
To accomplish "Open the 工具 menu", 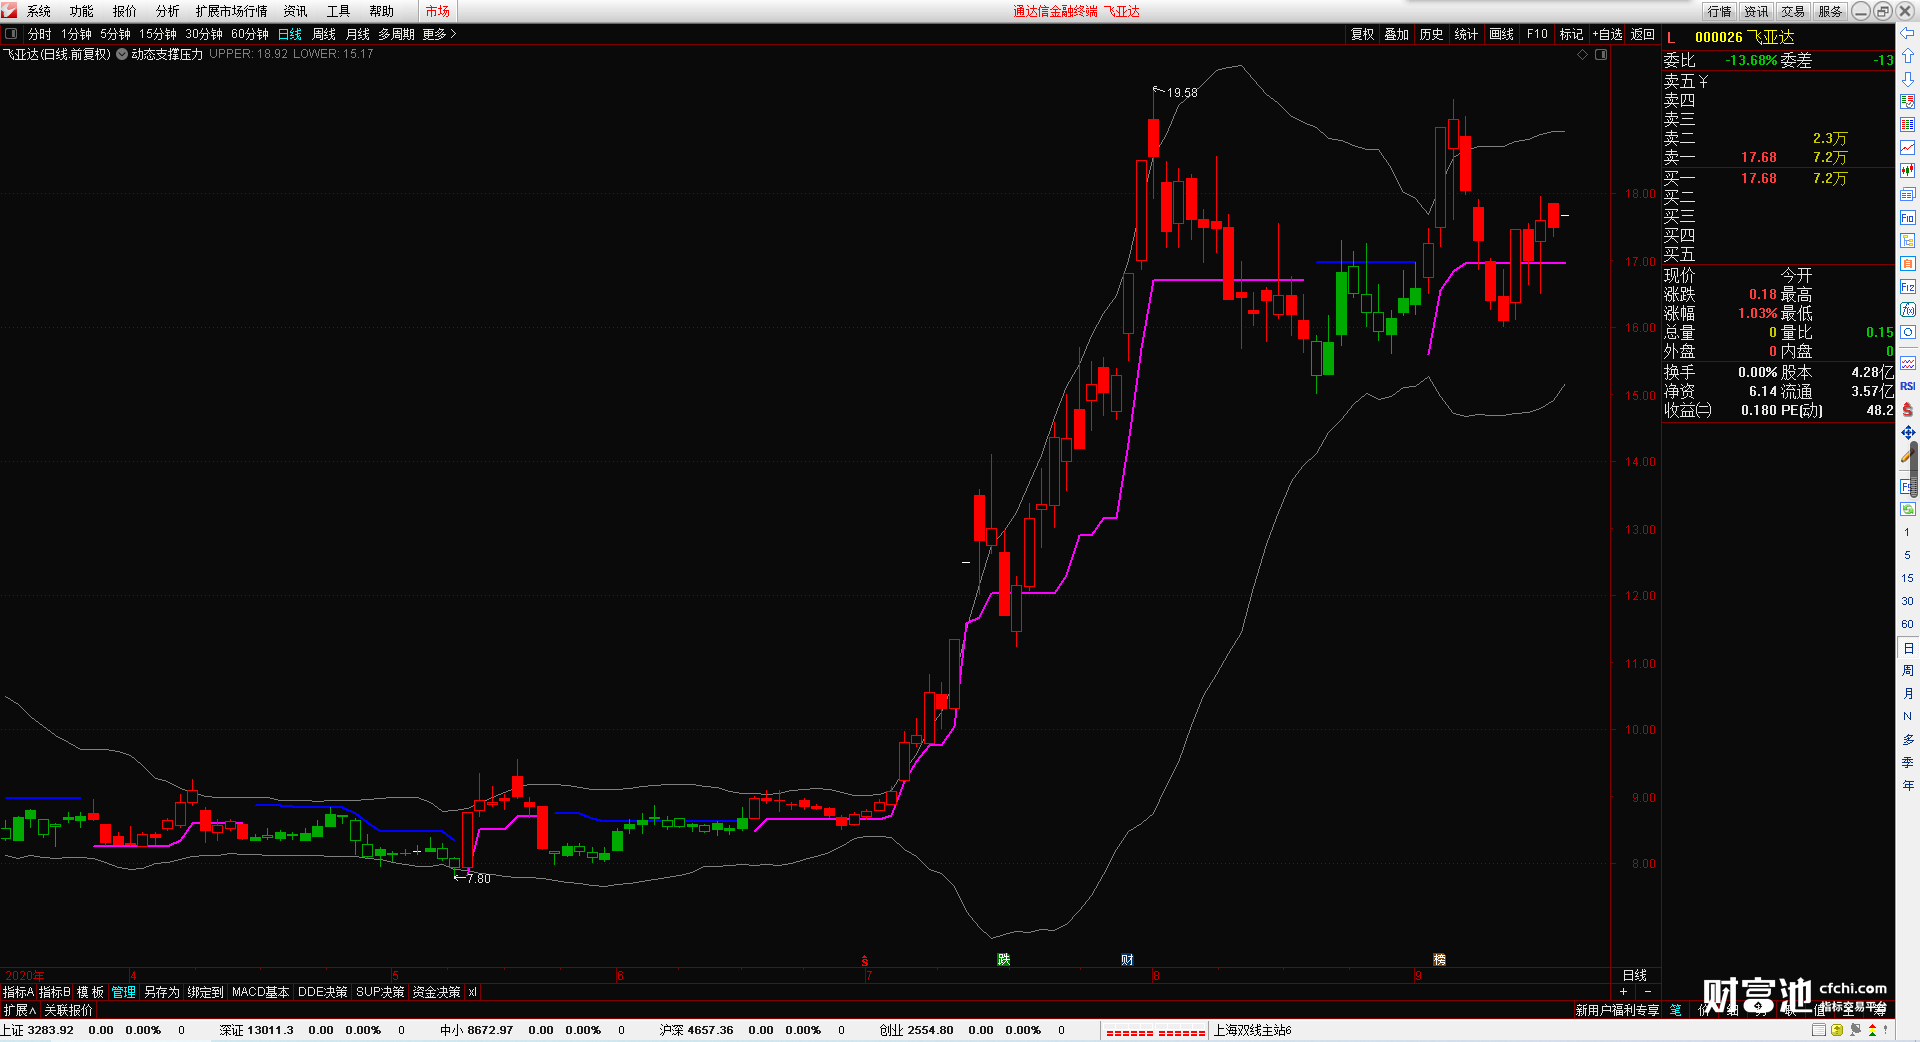I will 339,11.
